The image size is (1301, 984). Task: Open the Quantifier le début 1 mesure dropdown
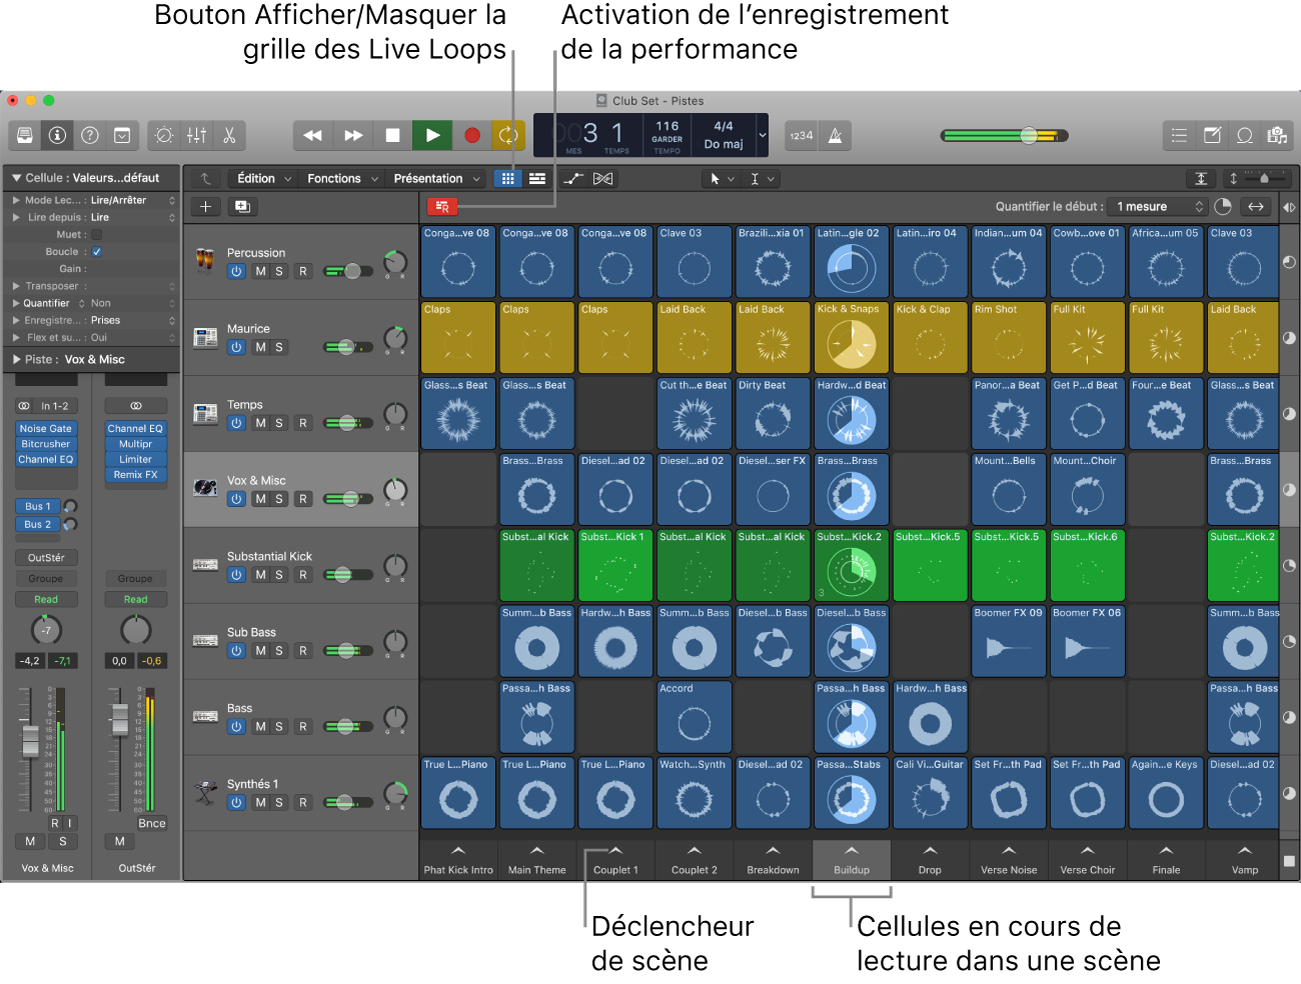tap(1156, 206)
